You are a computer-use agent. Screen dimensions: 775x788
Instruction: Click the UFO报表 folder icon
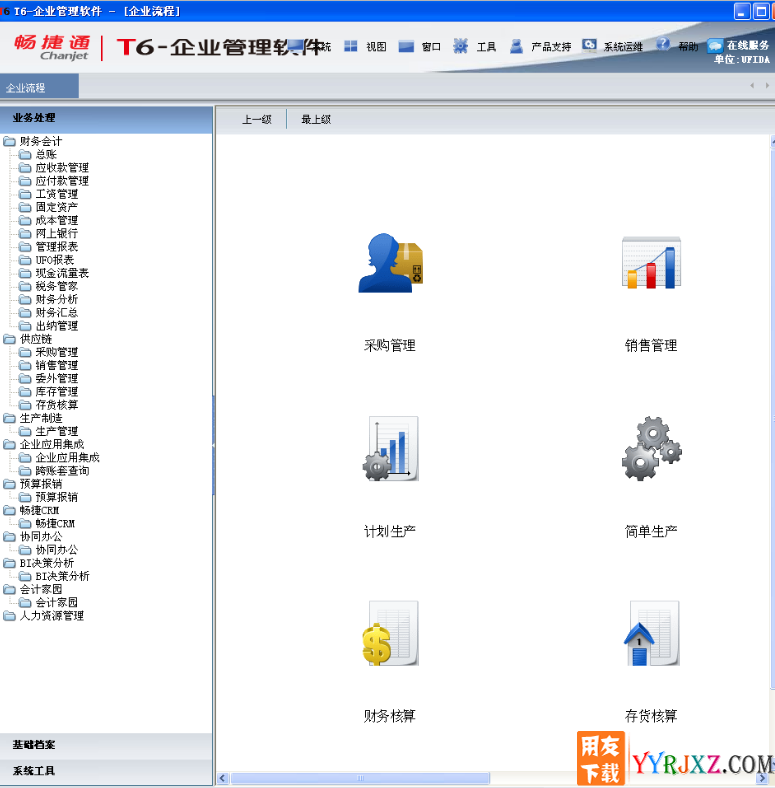point(25,260)
